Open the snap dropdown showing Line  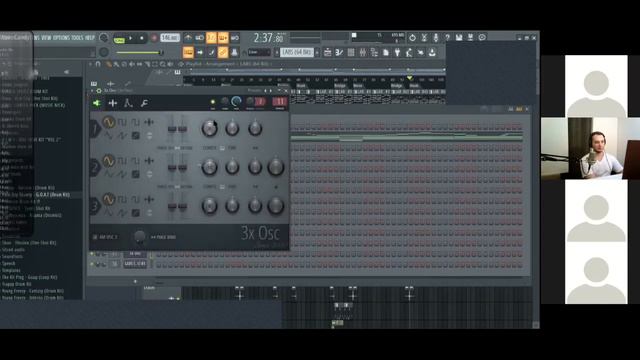[x=259, y=52]
